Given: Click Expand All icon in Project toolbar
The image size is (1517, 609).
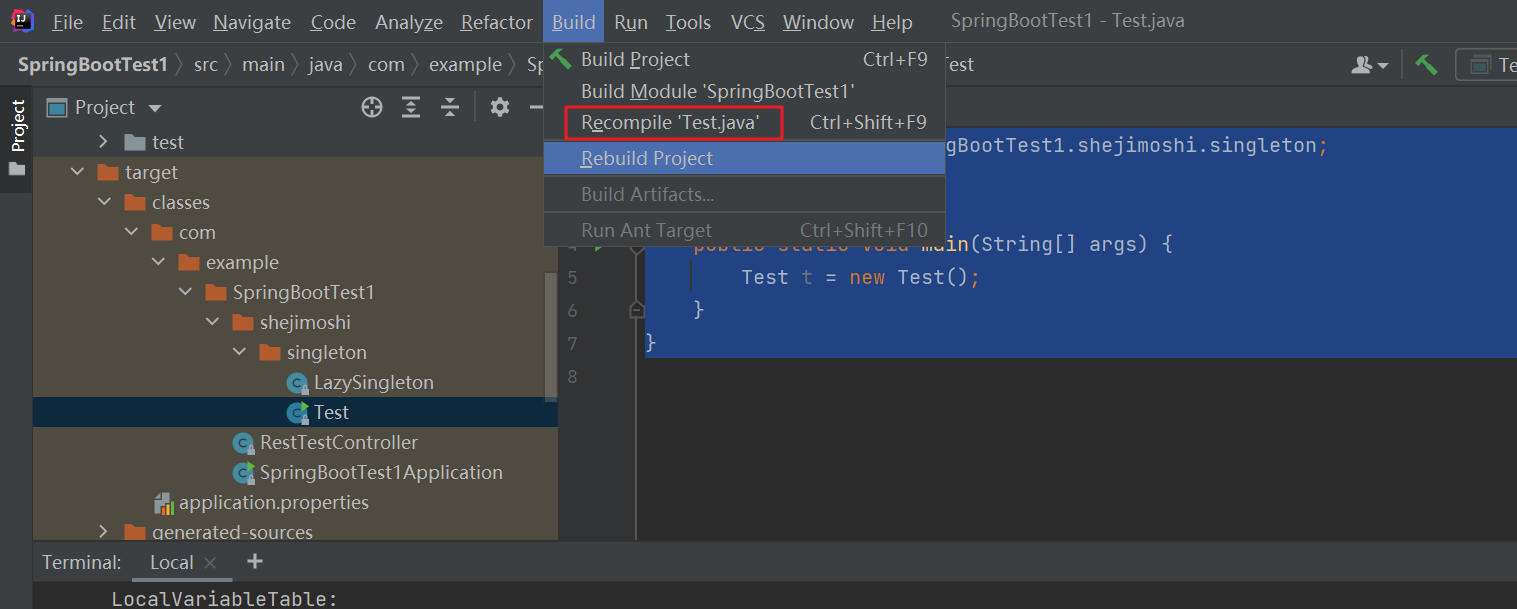Looking at the screenshot, I should pos(411,107).
